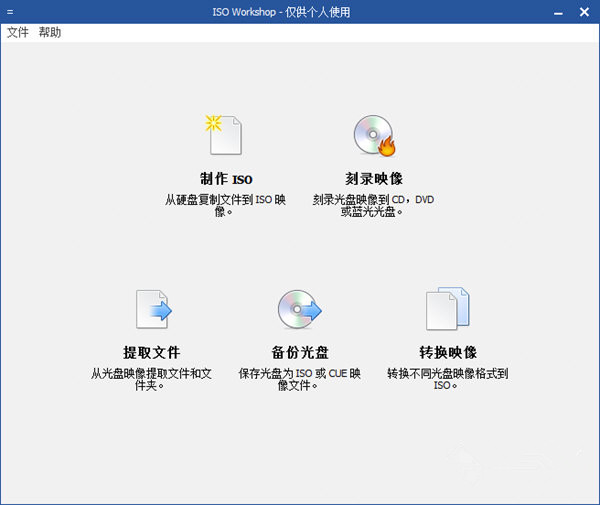Click description 保存光盘为 ISO 或 CUE 映像文件
The height and width of the screenshot is (505, 600).
[300, 379]
